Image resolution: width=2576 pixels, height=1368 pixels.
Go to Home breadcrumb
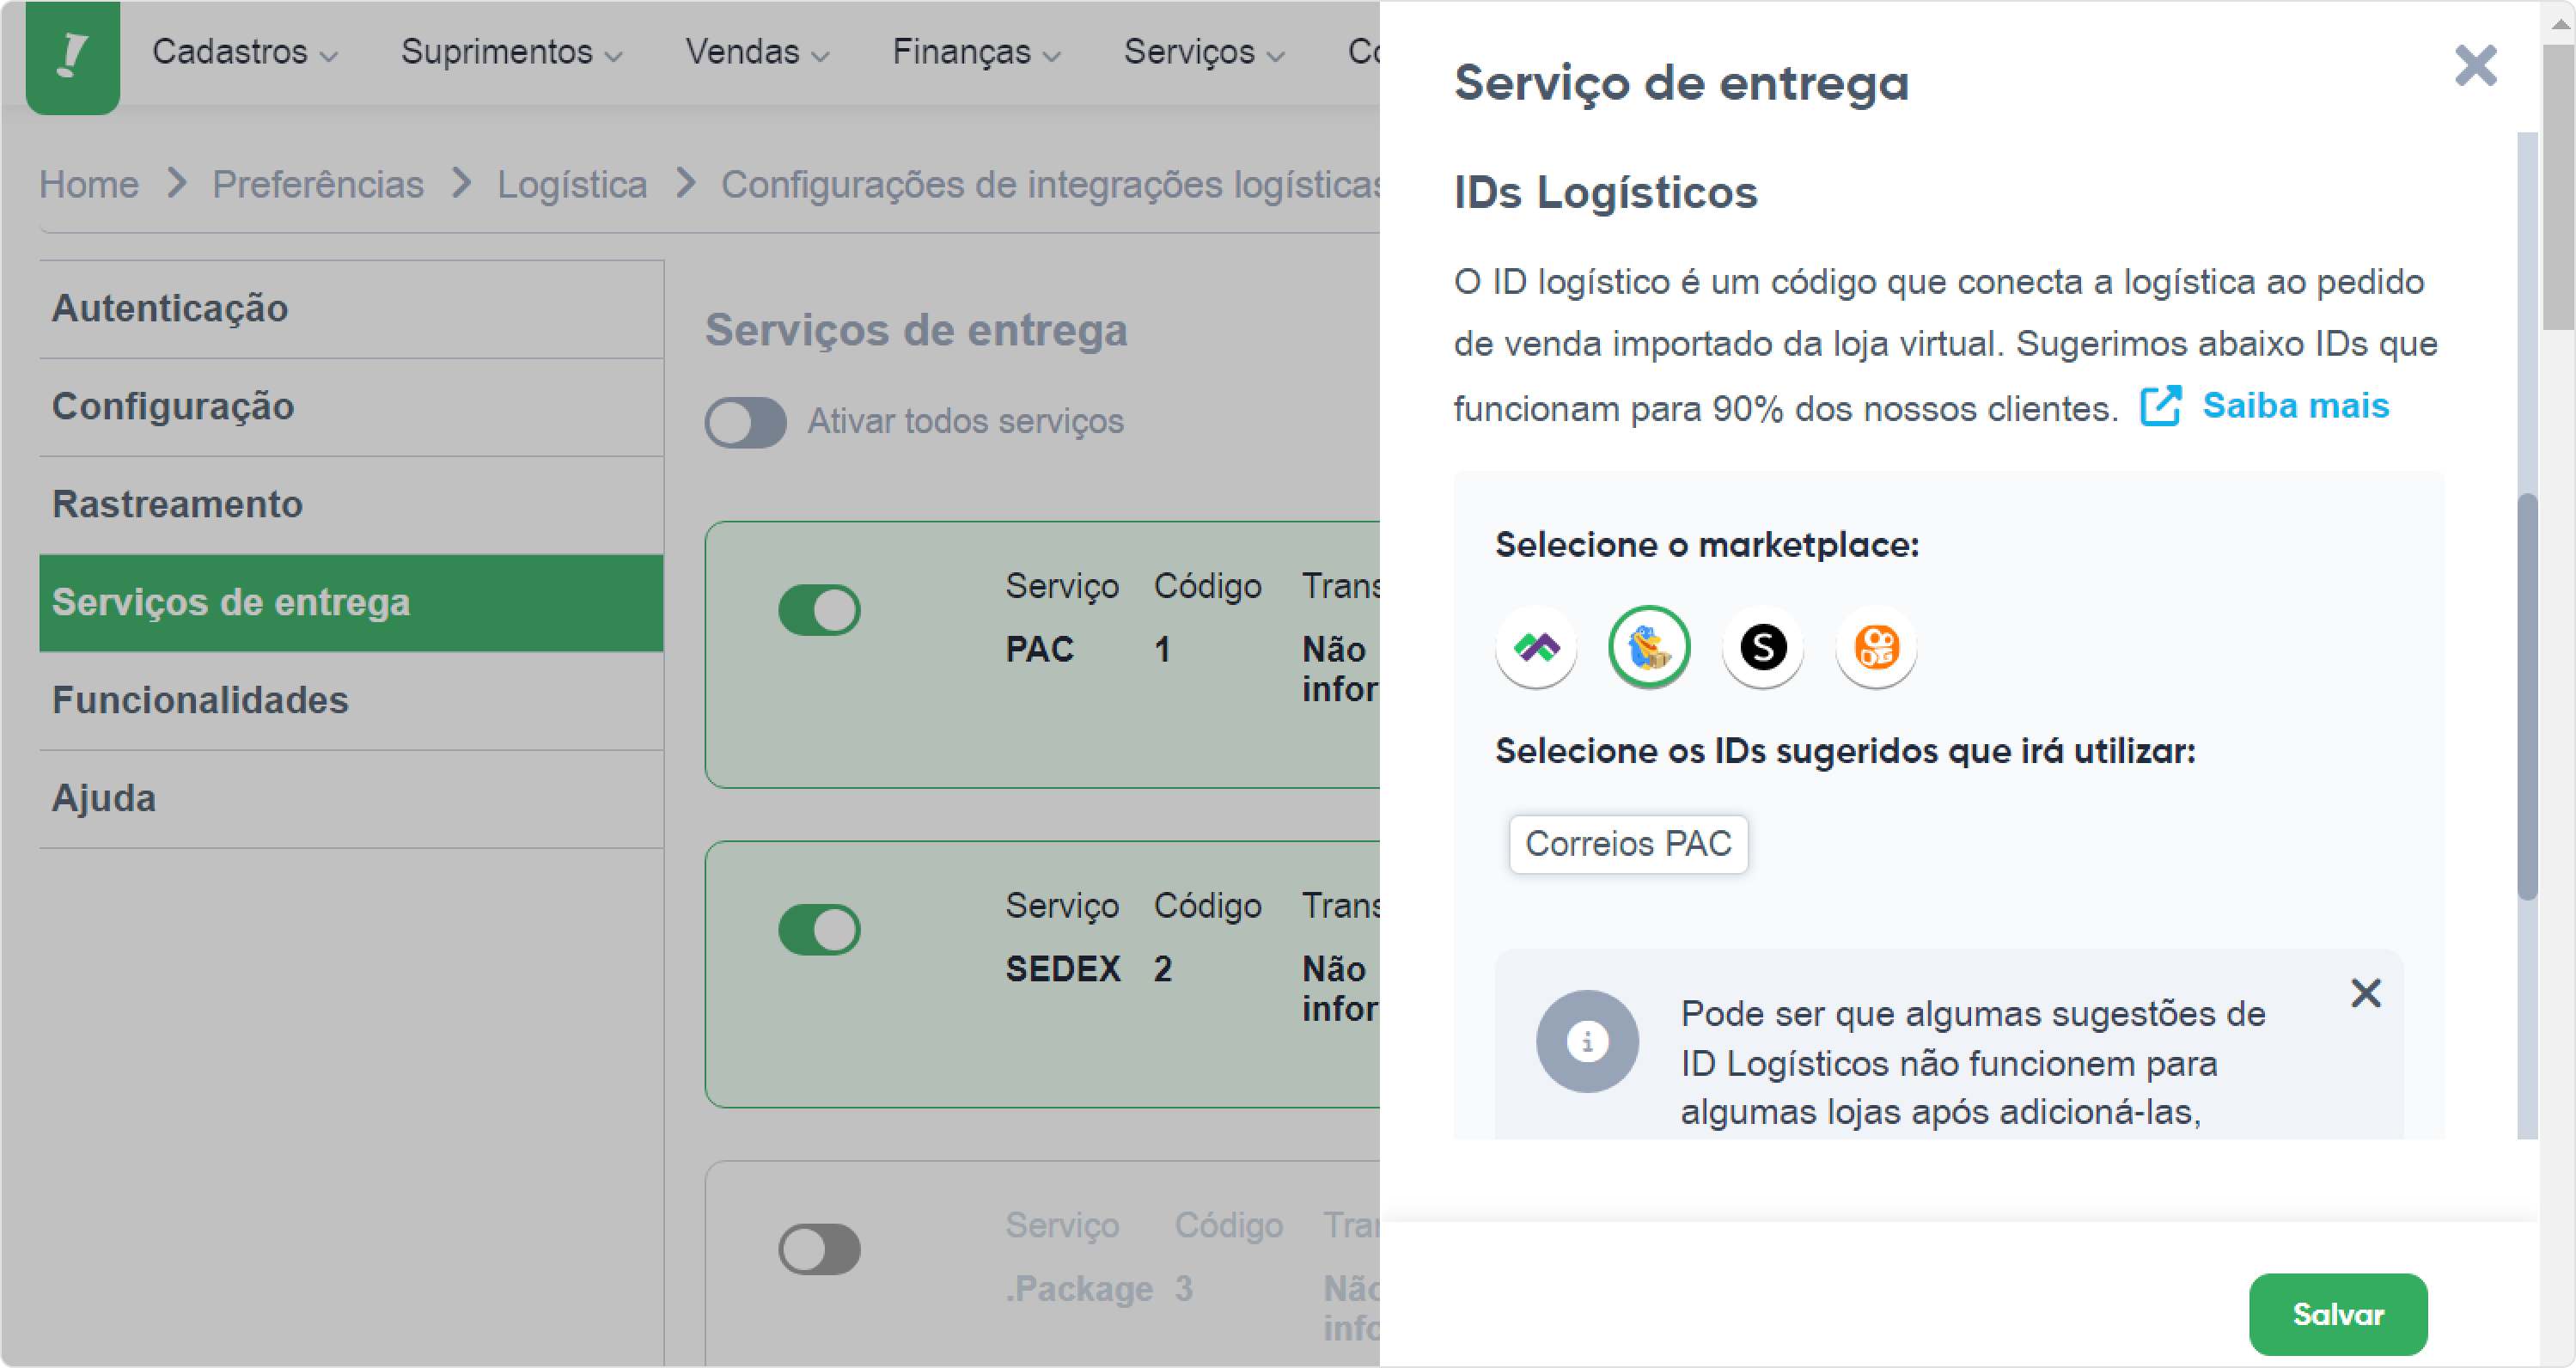coord(89,184)
